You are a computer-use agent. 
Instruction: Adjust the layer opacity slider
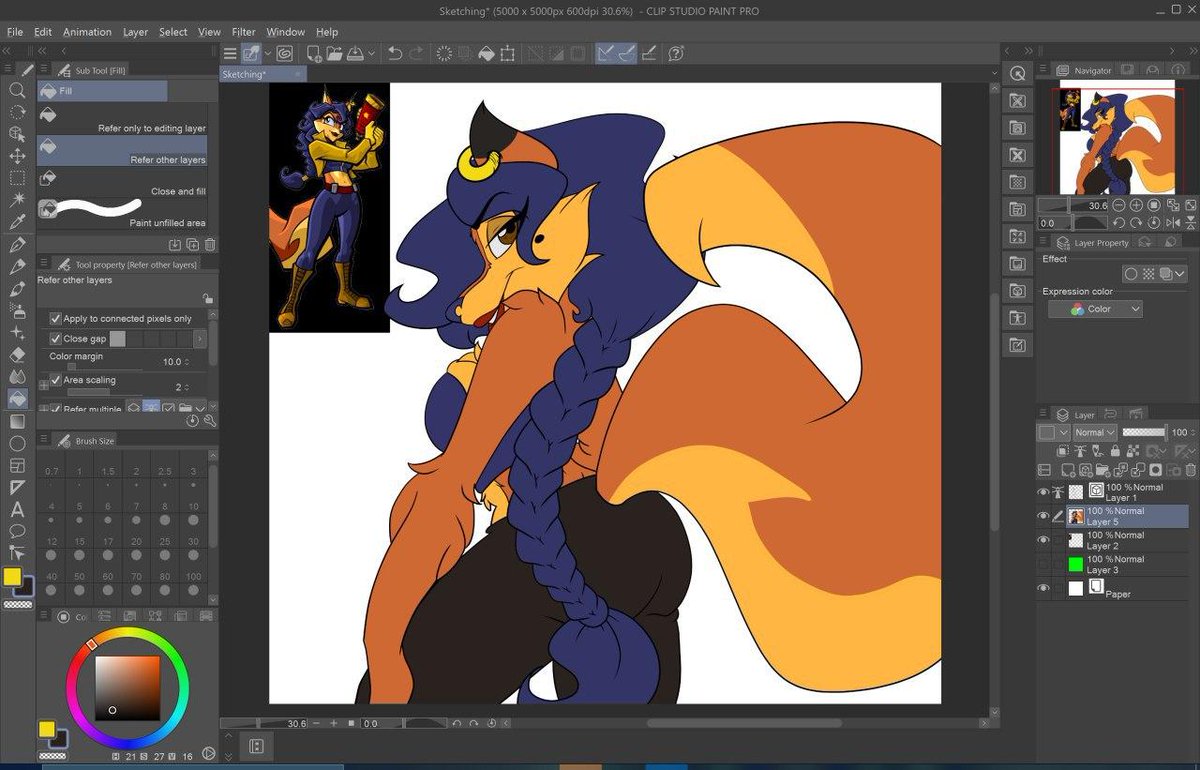[x=1144, y=432]
